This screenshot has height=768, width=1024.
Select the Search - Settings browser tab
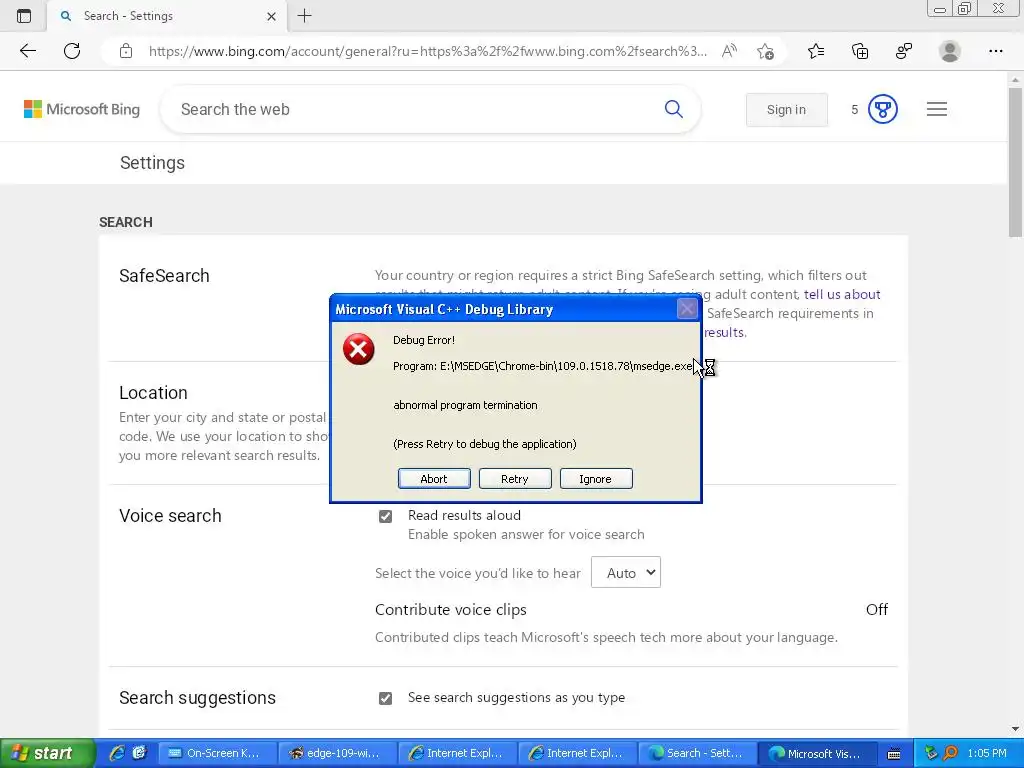coord(165,16)
